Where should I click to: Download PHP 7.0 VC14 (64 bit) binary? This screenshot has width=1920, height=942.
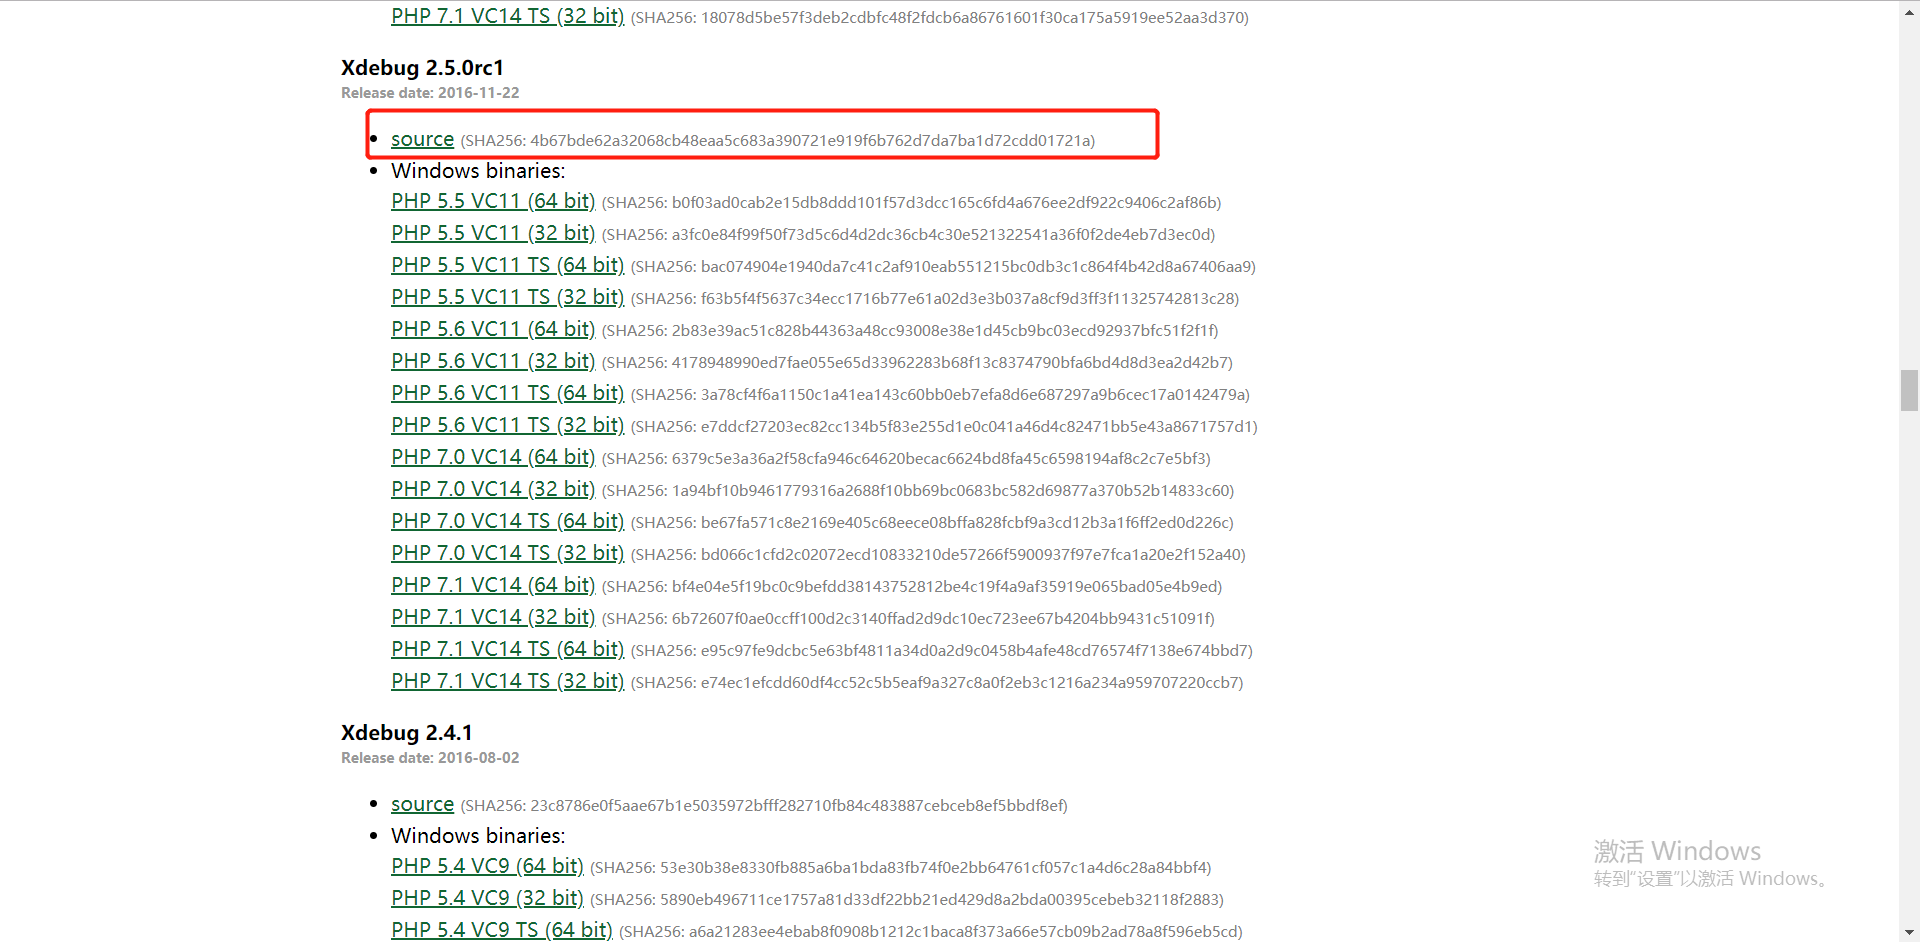click(493, 457)
